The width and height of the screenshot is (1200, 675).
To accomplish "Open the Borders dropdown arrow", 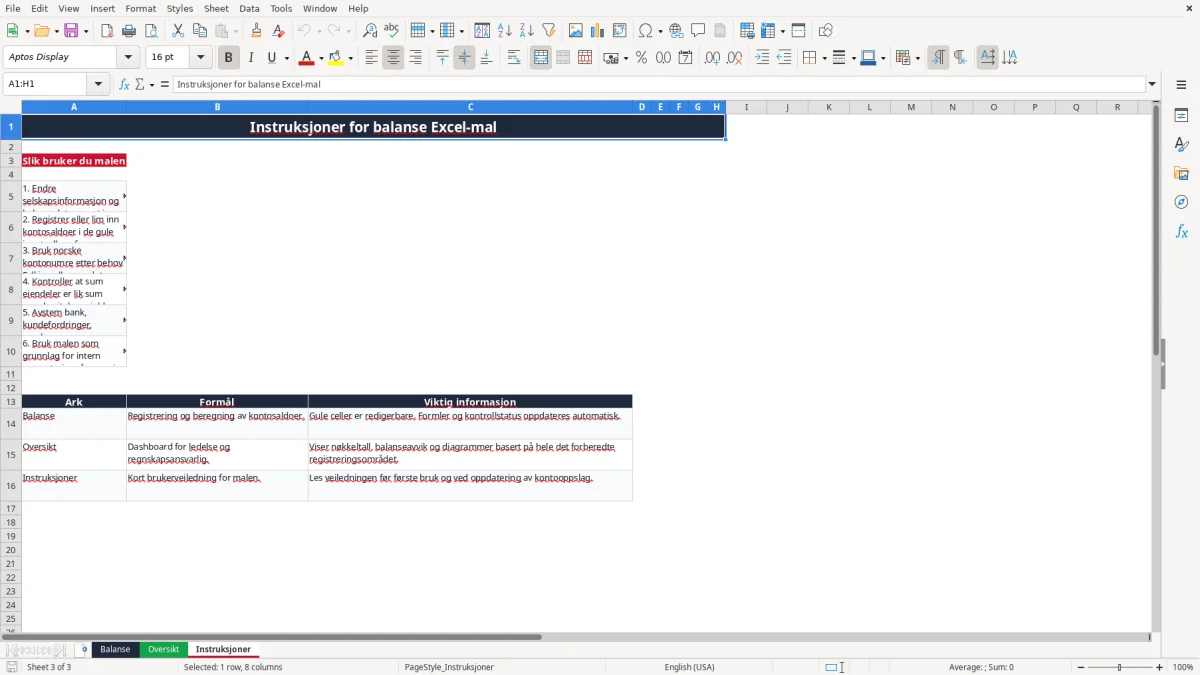I will [823, 58].
